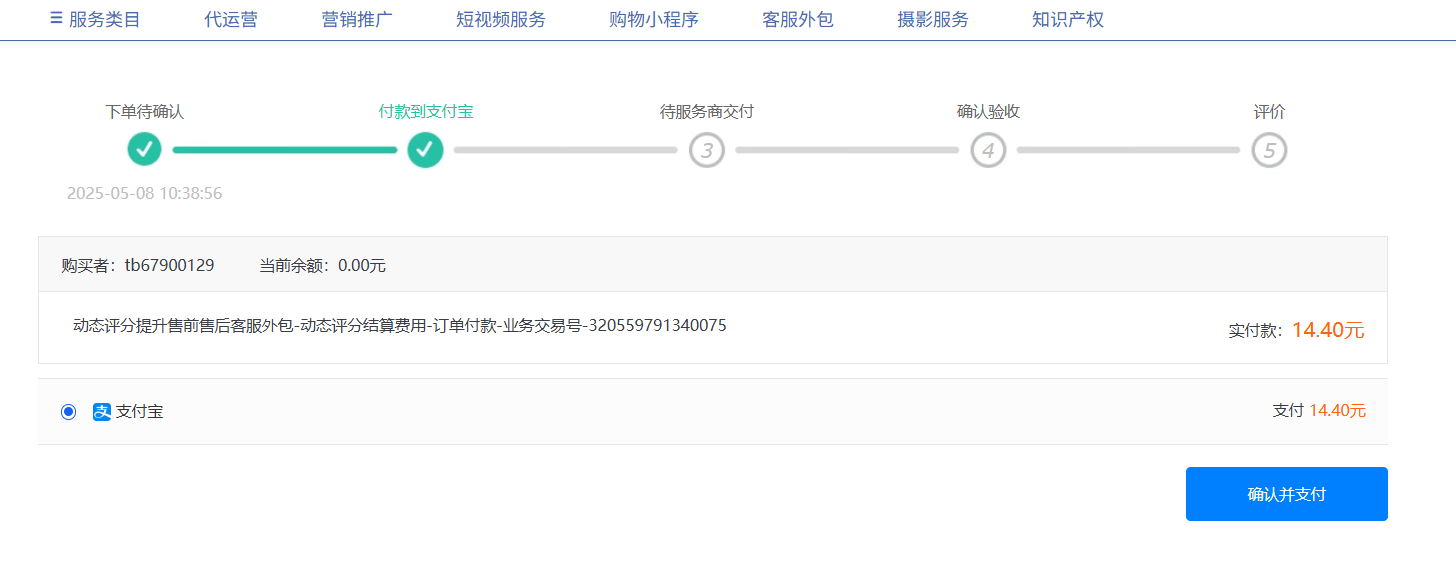Screen dimensions: 1456x566
Task: Select the 支付宝 payment radio button
Action: (x=68, y=412)
